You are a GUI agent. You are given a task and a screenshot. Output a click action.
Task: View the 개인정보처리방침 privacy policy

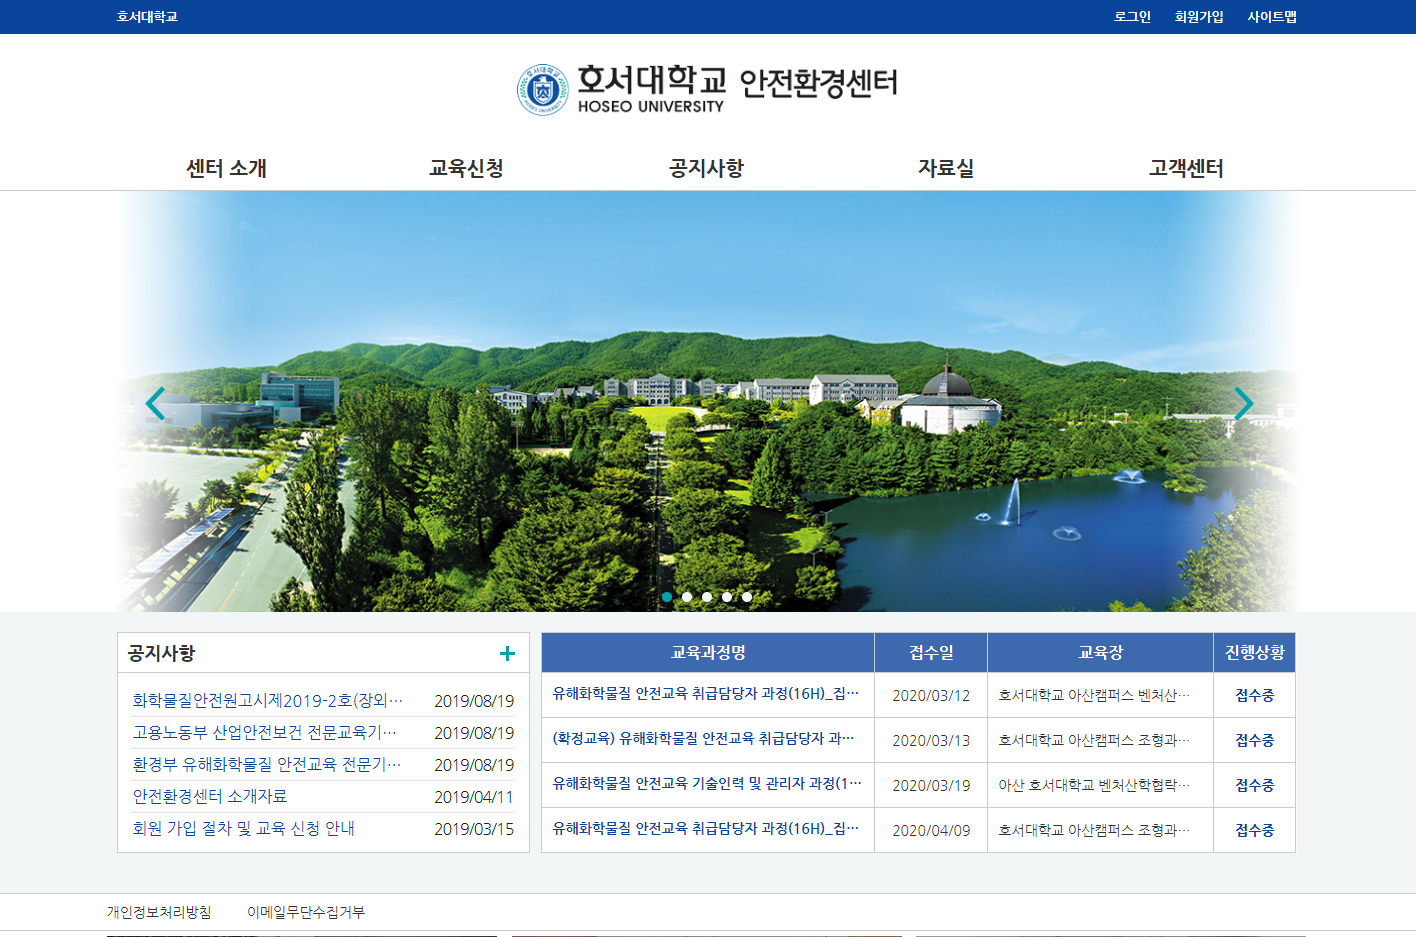click(159, 912)
